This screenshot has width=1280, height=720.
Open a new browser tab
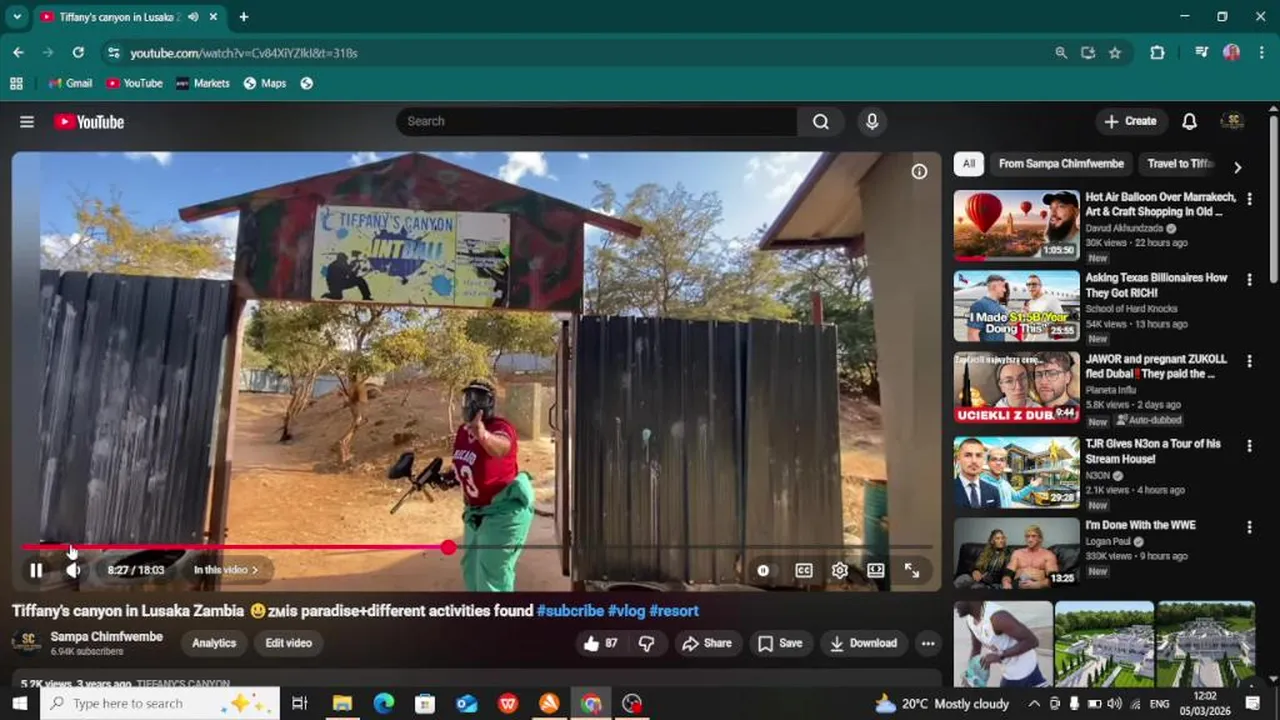[243, 17]
